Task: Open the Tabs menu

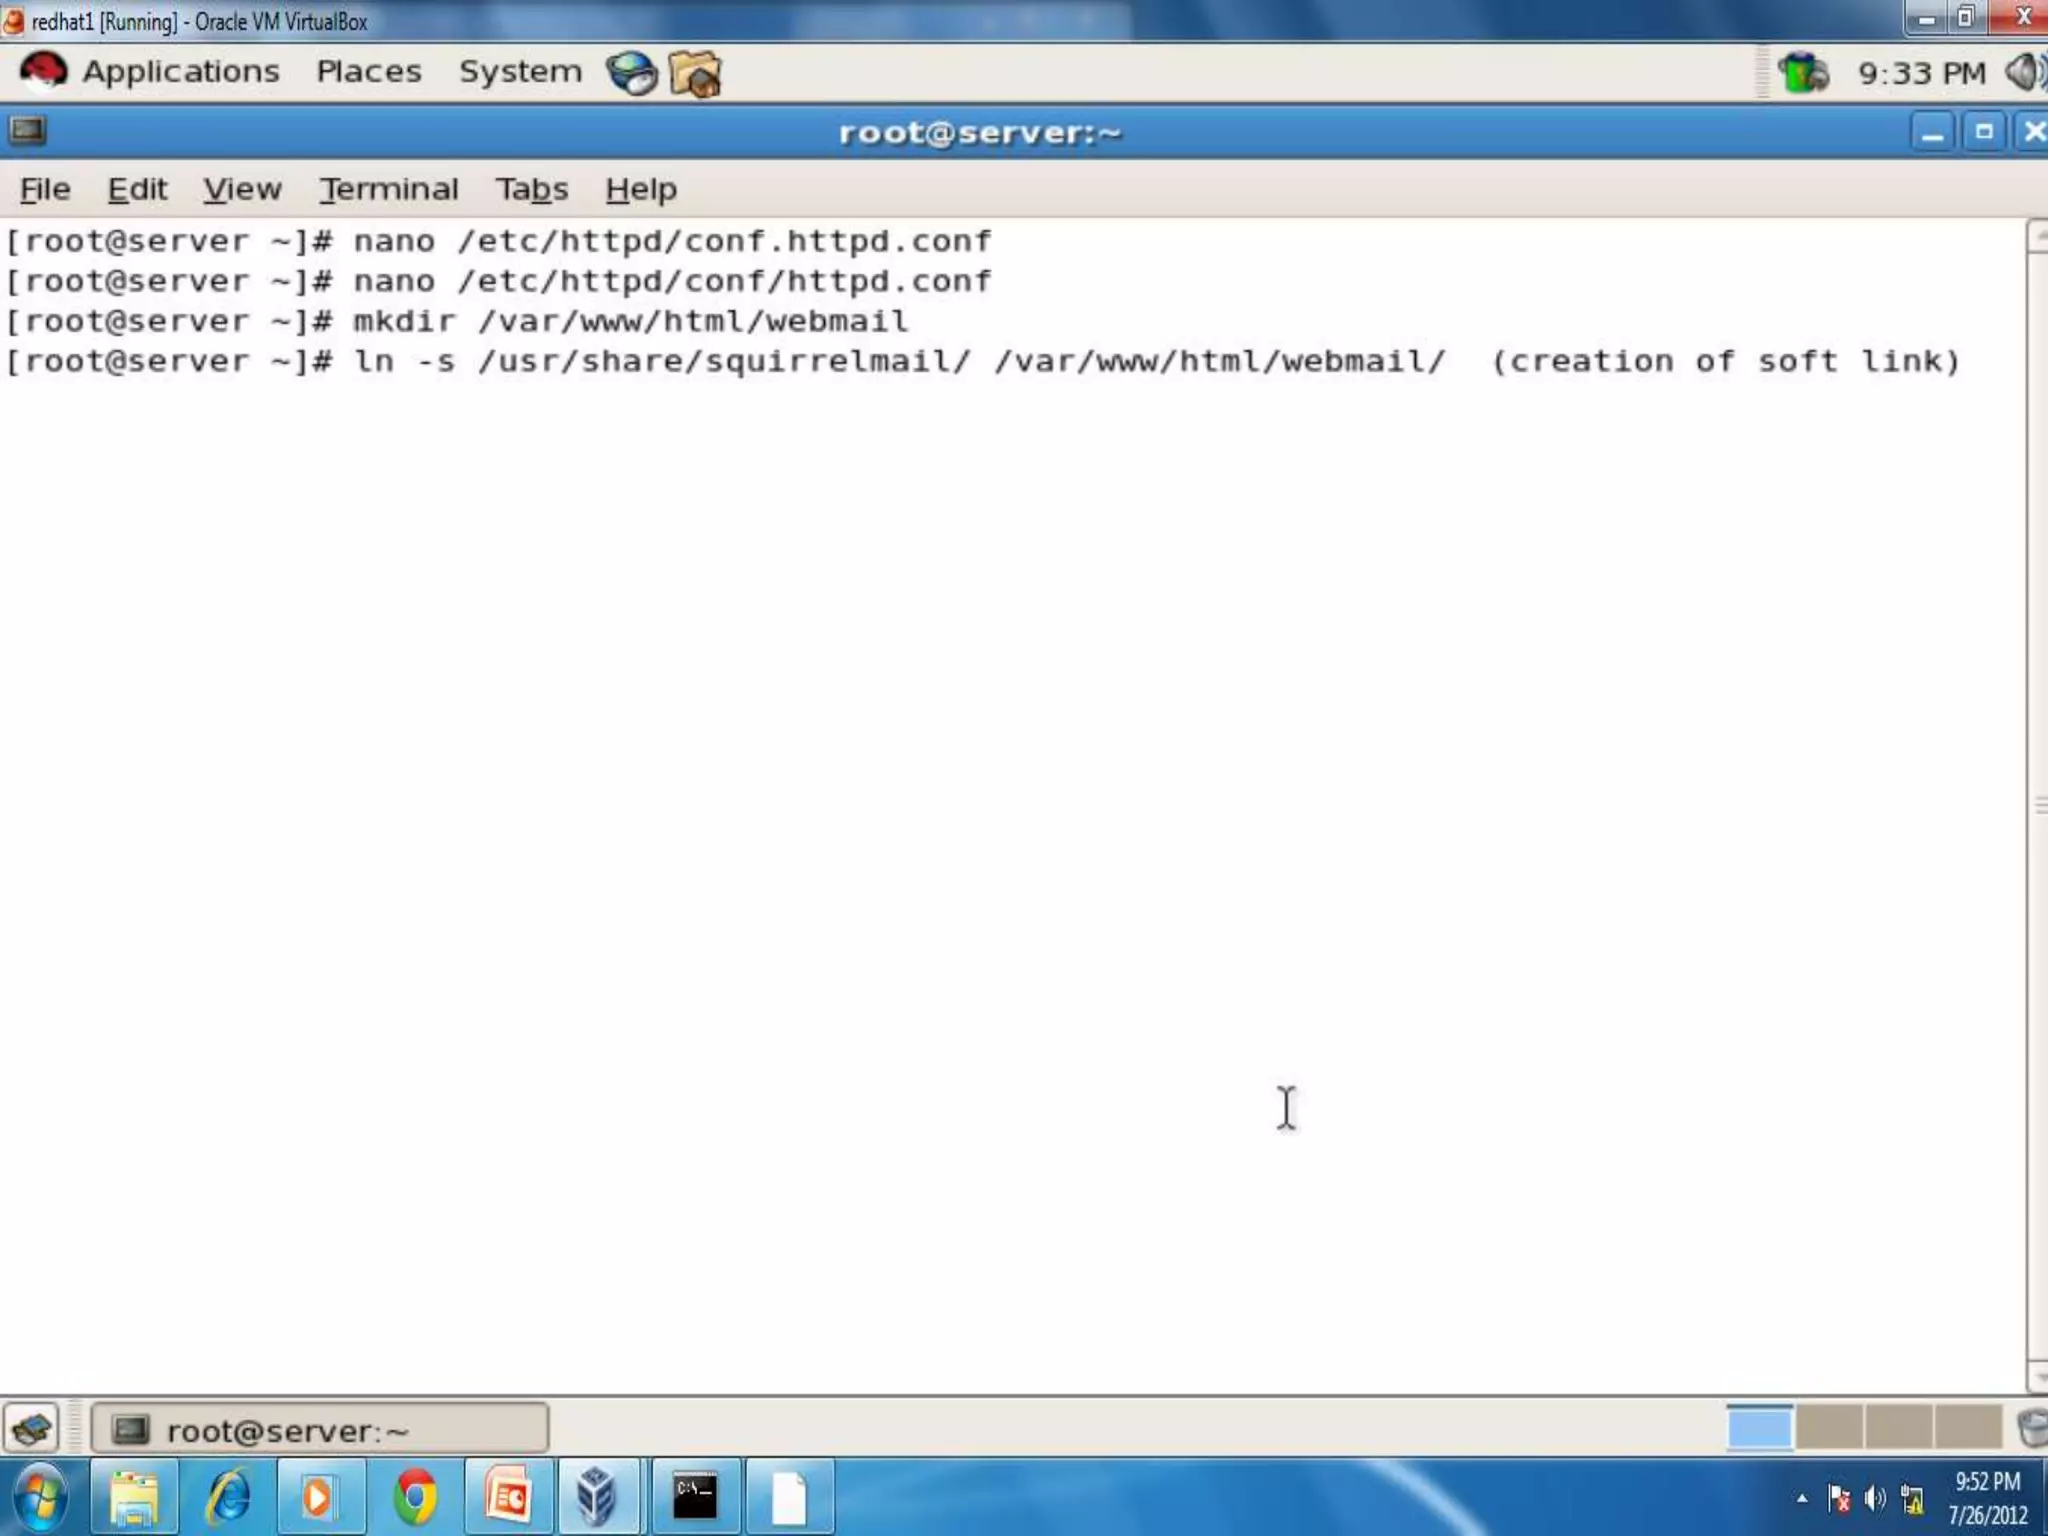Action: click(x=531, y=189)
